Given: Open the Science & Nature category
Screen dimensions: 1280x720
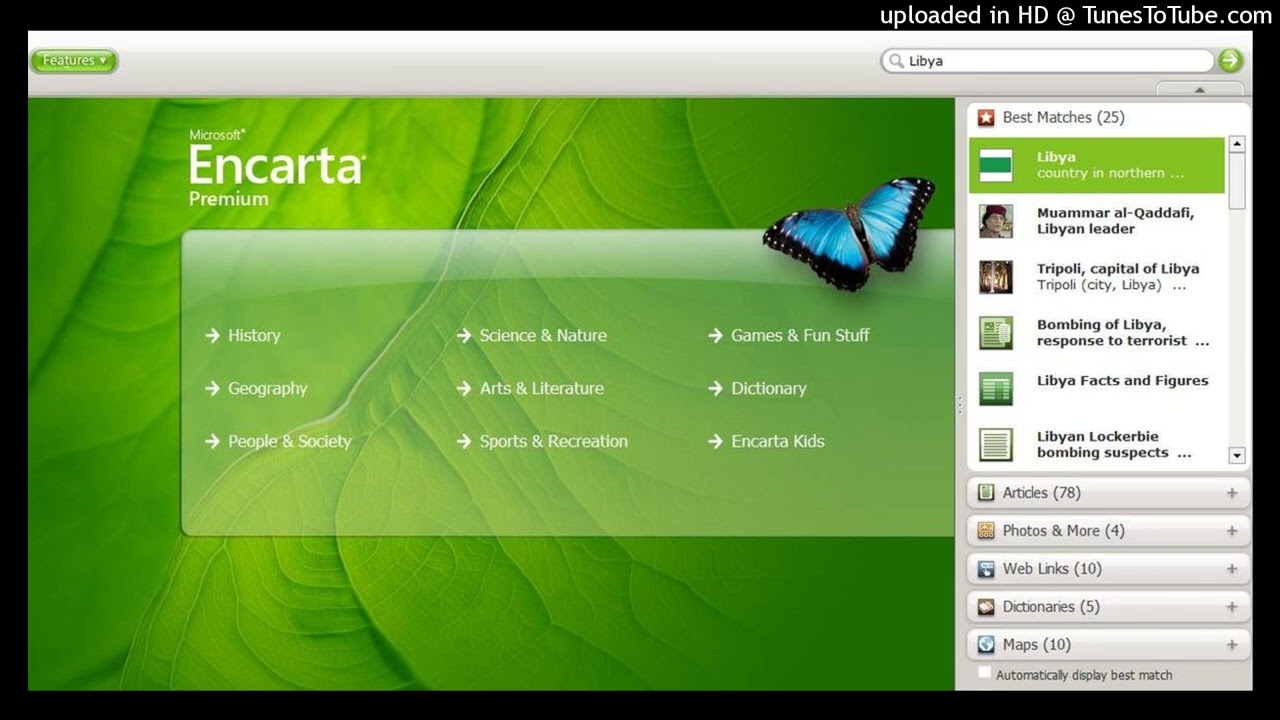Looking at the screenshot, I should point(543,336).
